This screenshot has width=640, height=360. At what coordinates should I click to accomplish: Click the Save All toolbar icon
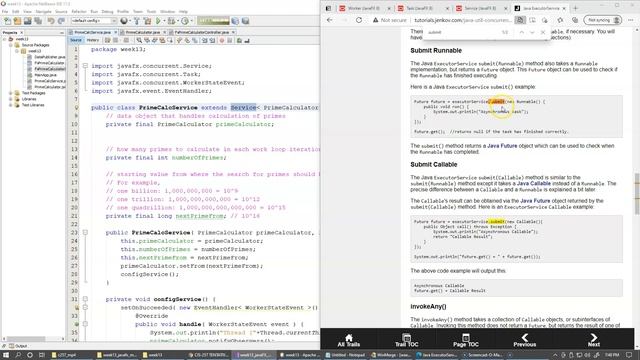[x=38, y=21]
